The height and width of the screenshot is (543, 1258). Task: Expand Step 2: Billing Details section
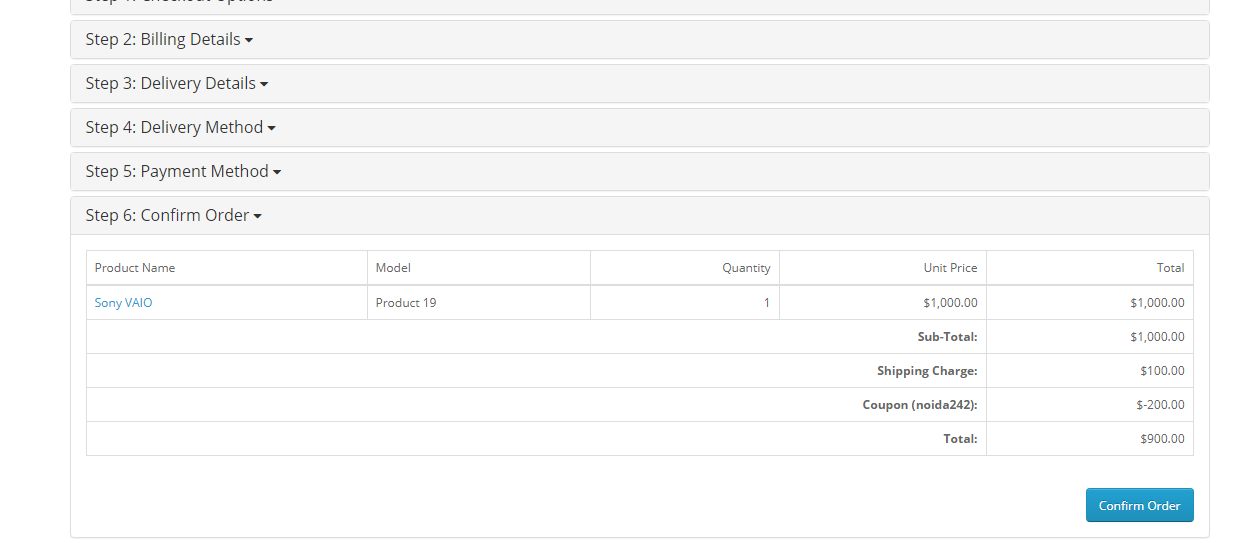click(x=169, y=39)
